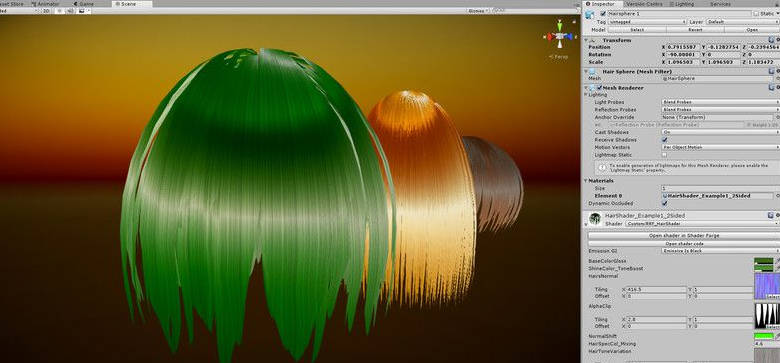Open the Emission GI dropdown

point(721,251)
